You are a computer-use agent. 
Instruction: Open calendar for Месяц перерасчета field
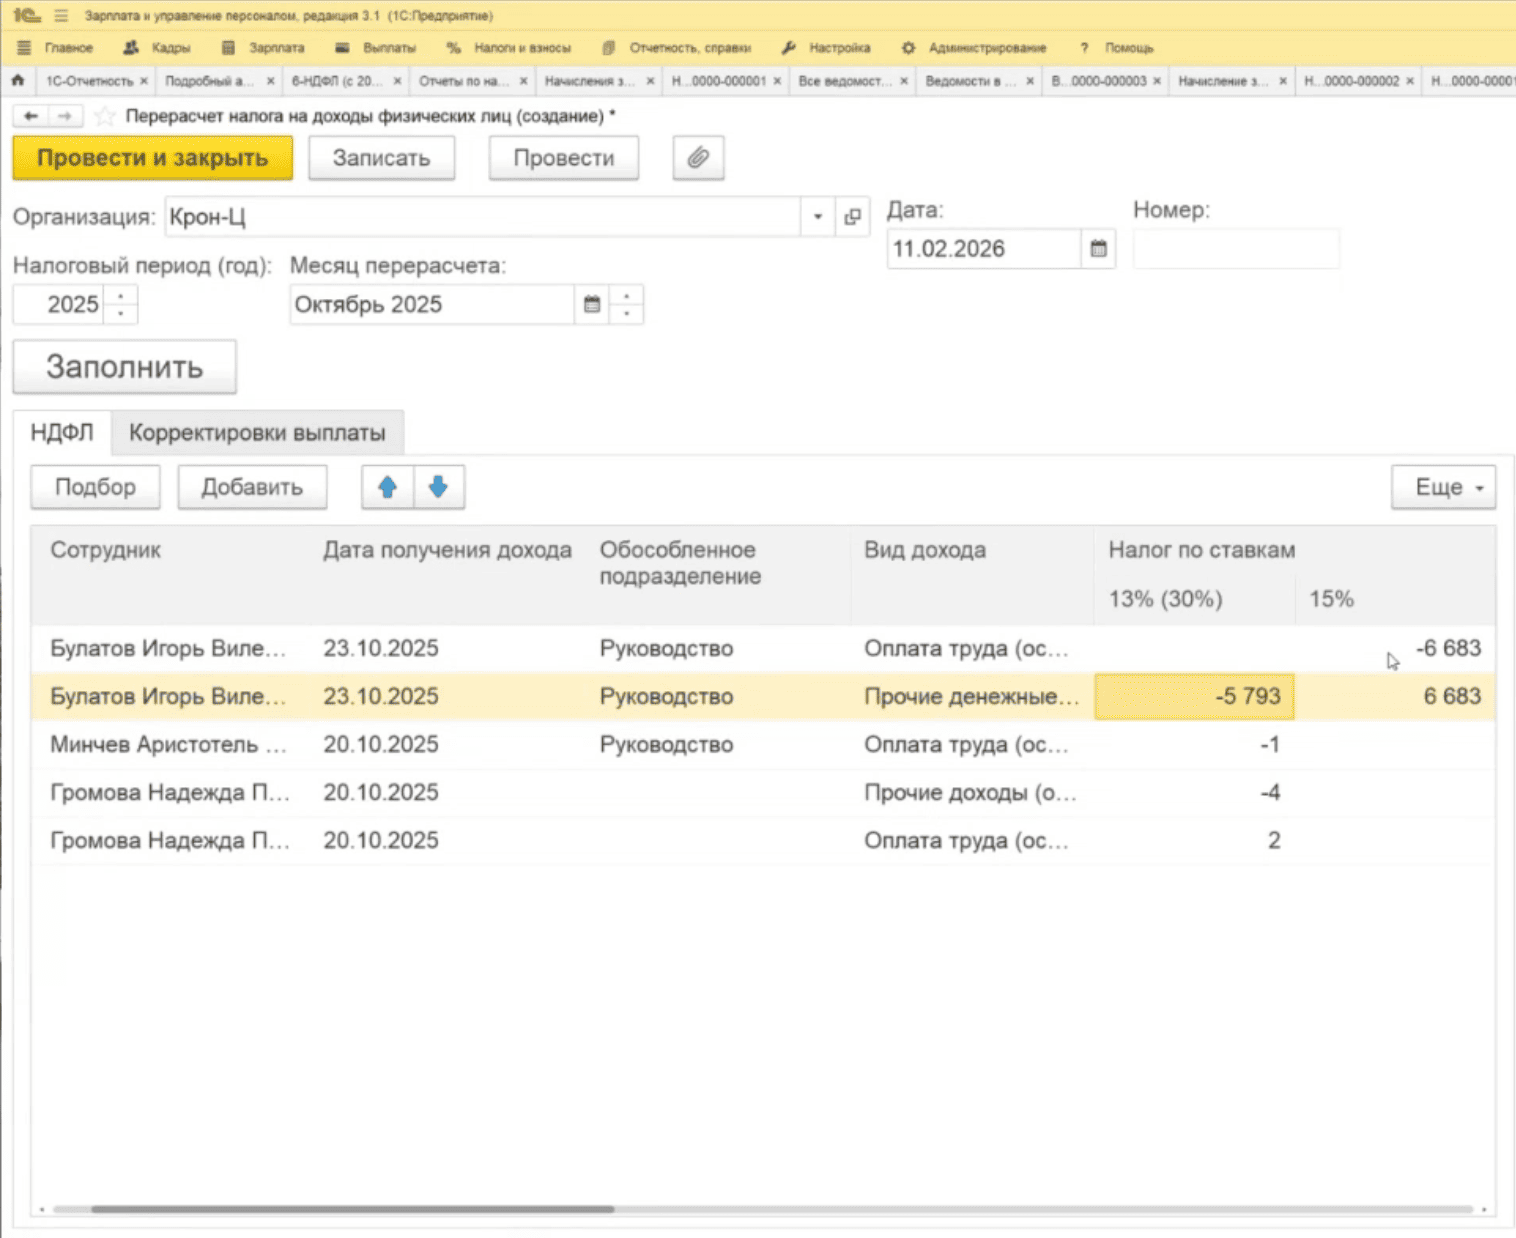592,305
